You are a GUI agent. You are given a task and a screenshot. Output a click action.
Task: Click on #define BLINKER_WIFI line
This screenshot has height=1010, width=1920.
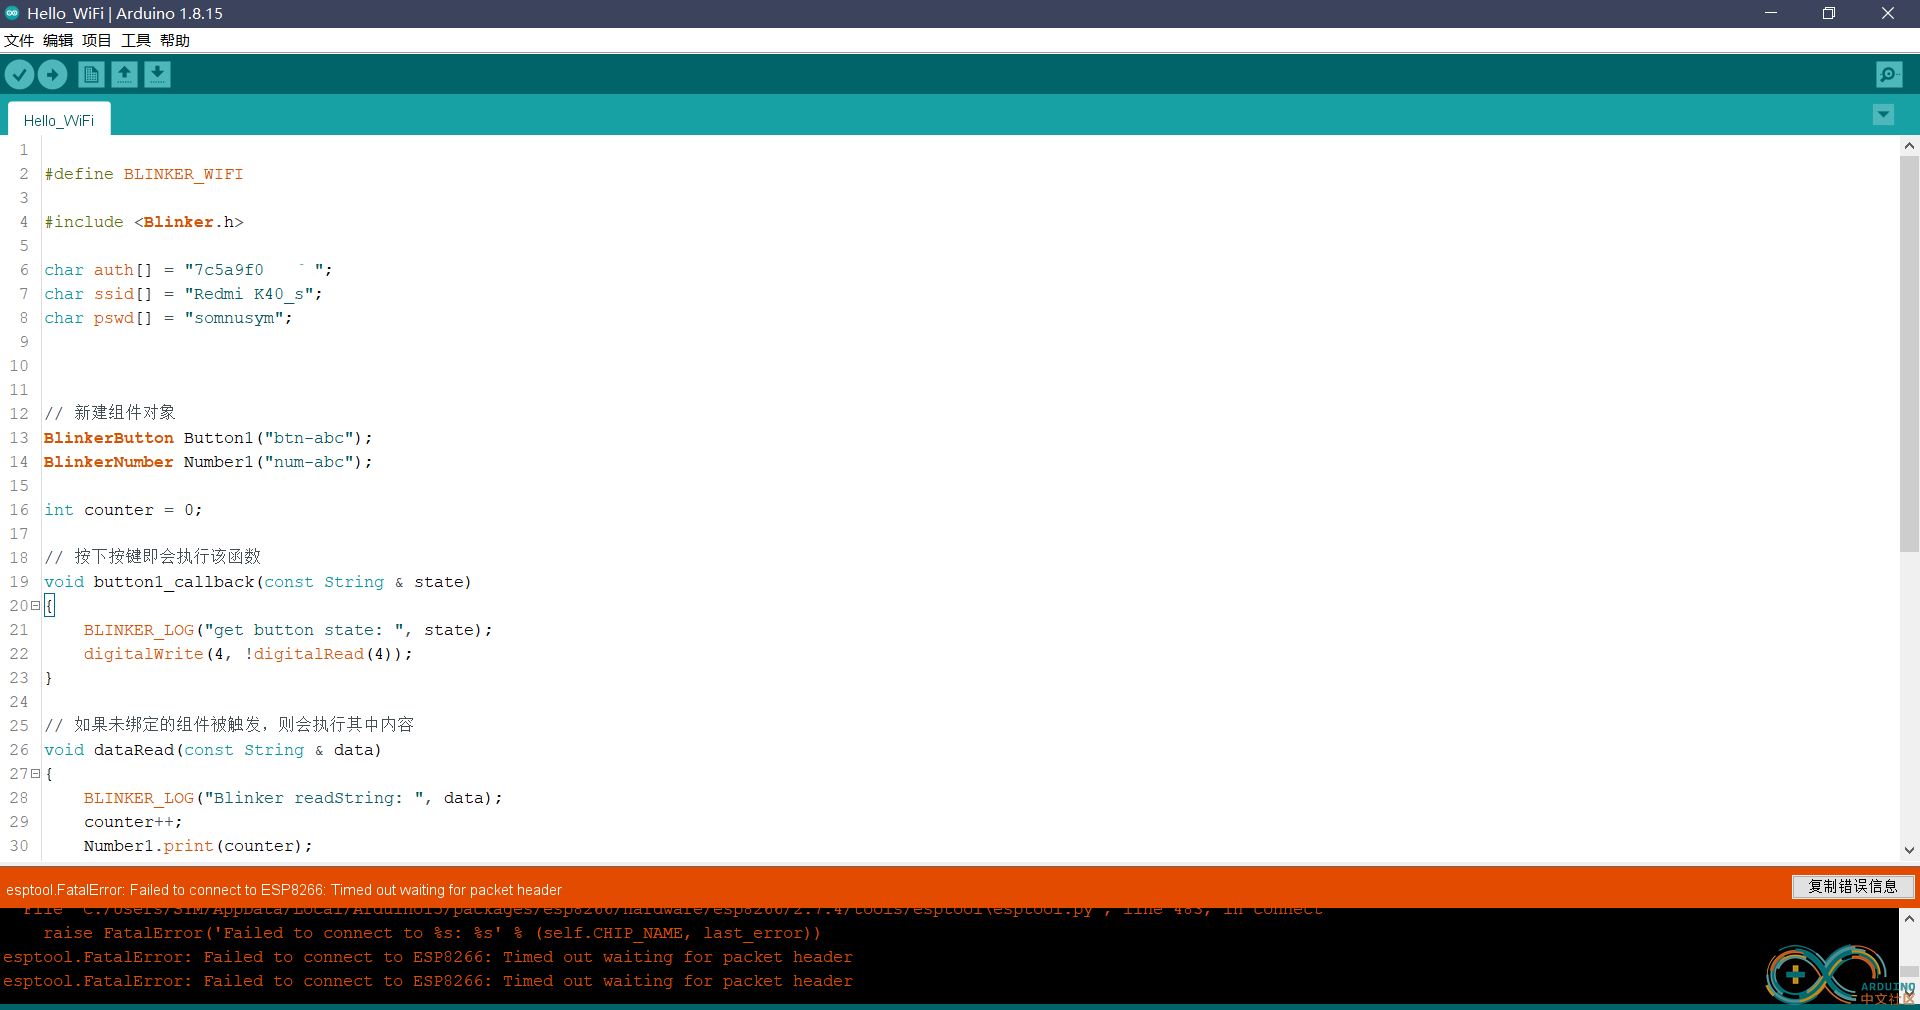[144, 174]
